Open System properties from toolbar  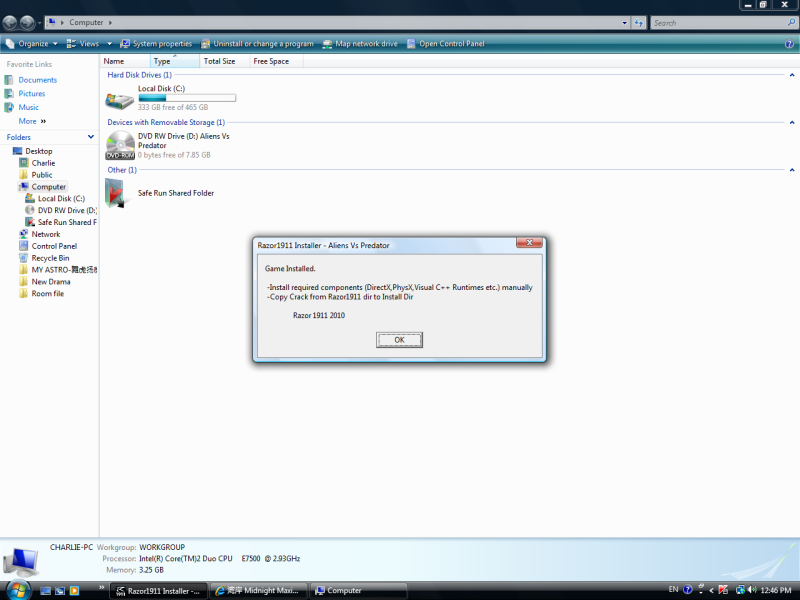pyautogui.click(x=156, y=44)
